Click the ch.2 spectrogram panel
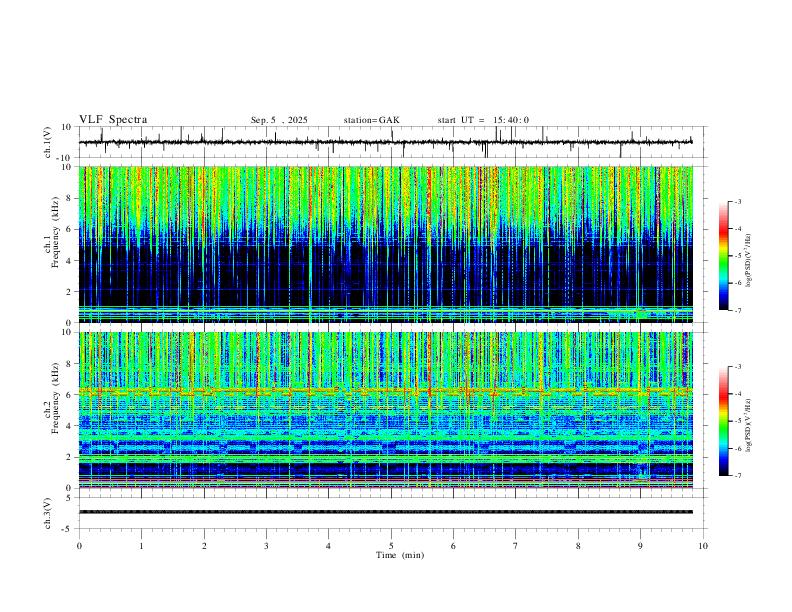This screenshot has width=792, height=612. (x=386, y=410)
